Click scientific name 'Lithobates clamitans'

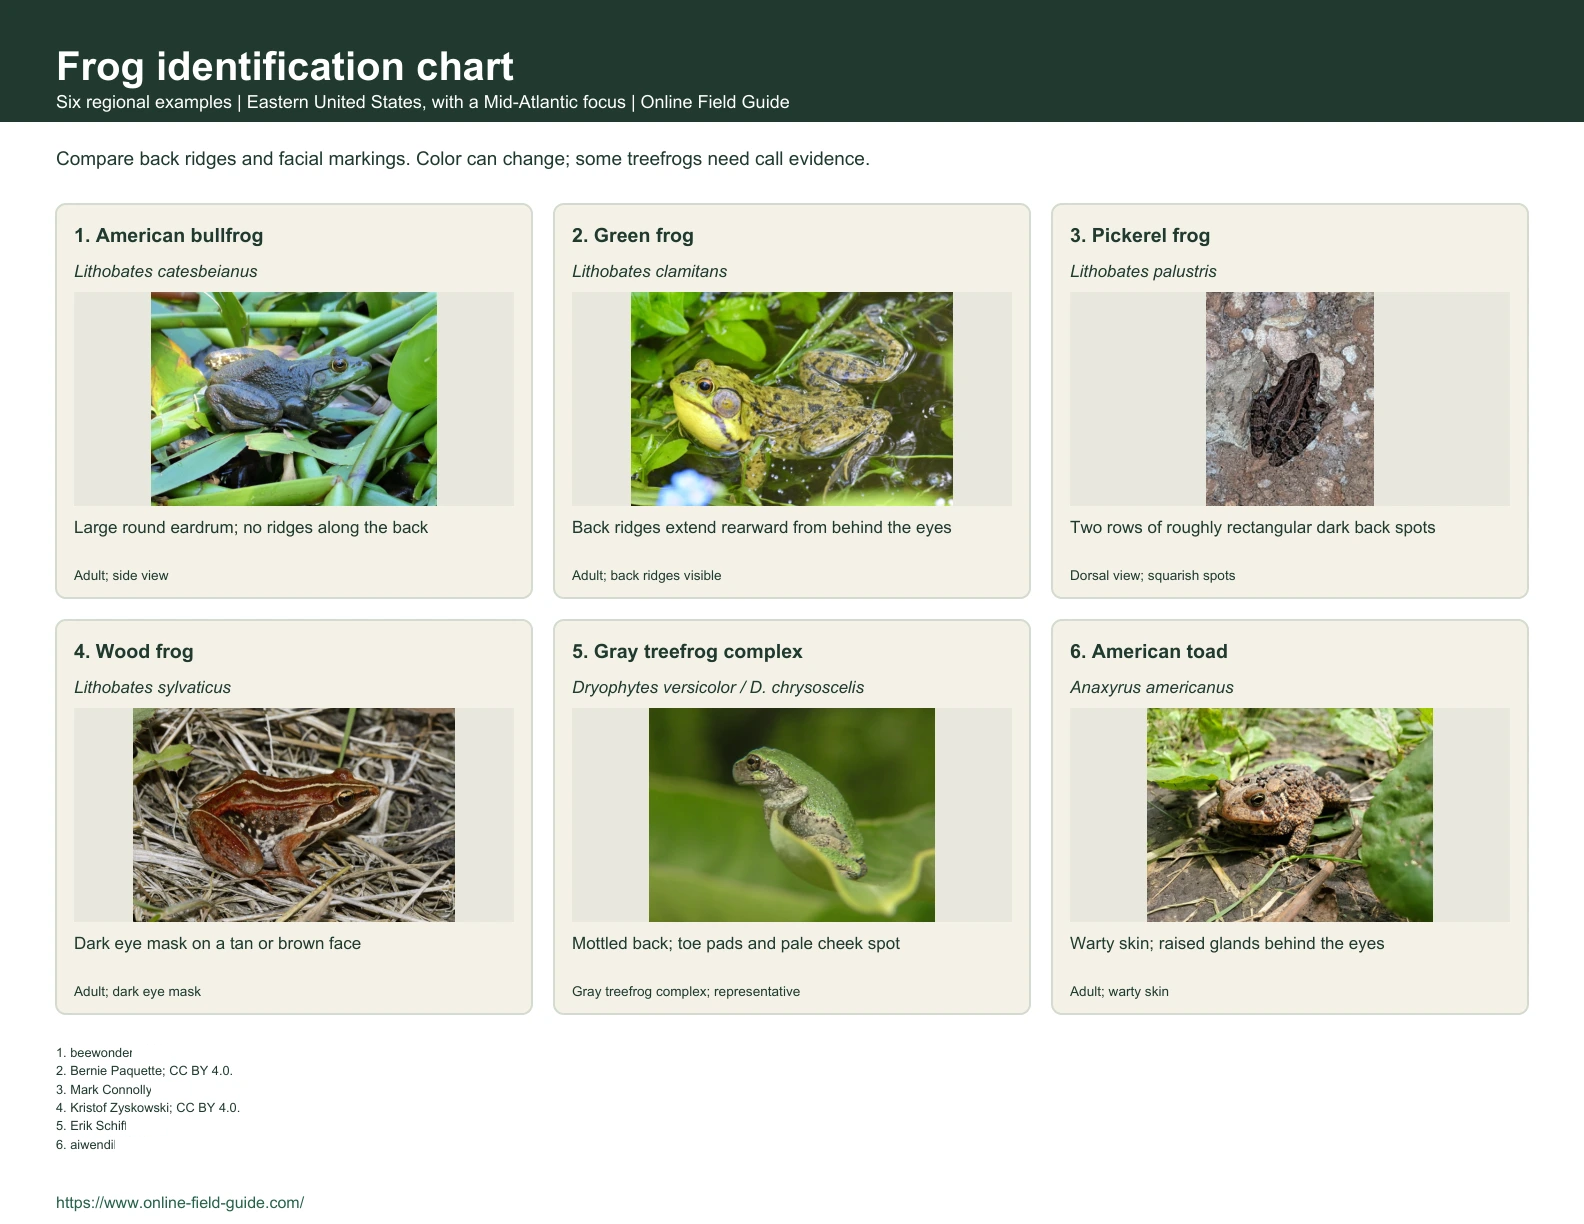coord(650,272)
